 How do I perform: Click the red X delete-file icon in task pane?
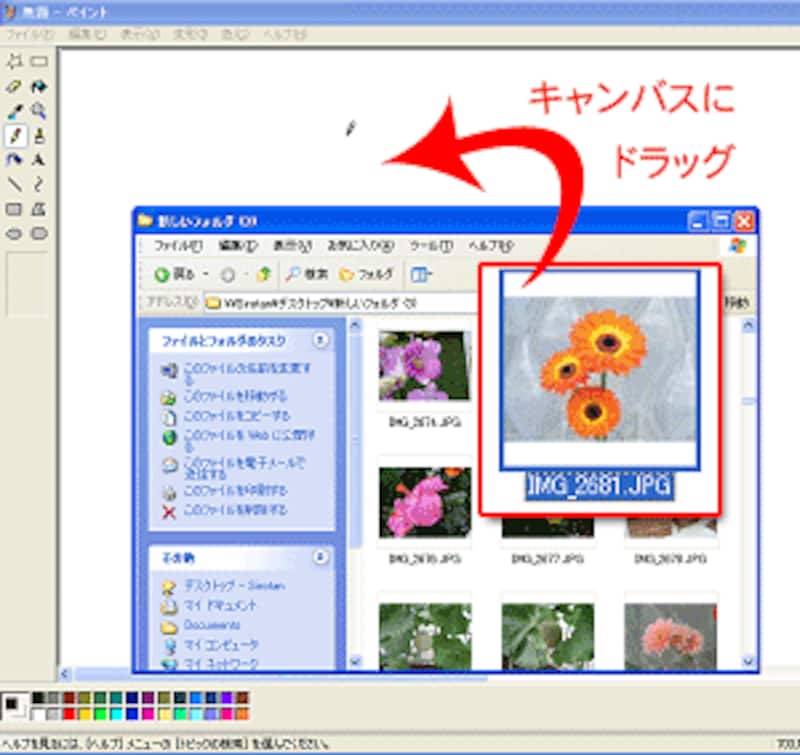point(169,512)
